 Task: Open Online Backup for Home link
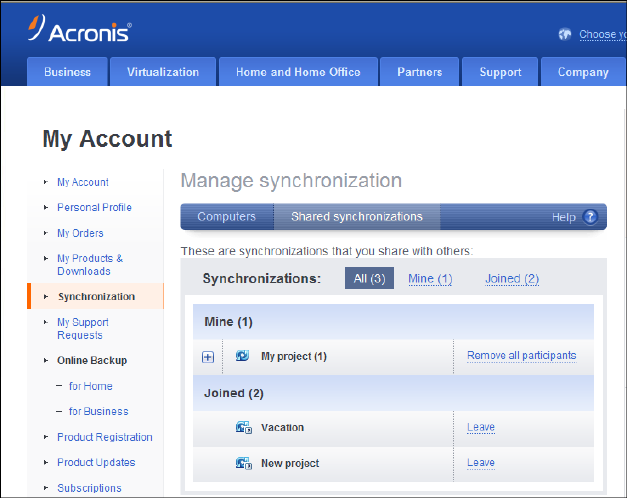click(x=90, y=386)
